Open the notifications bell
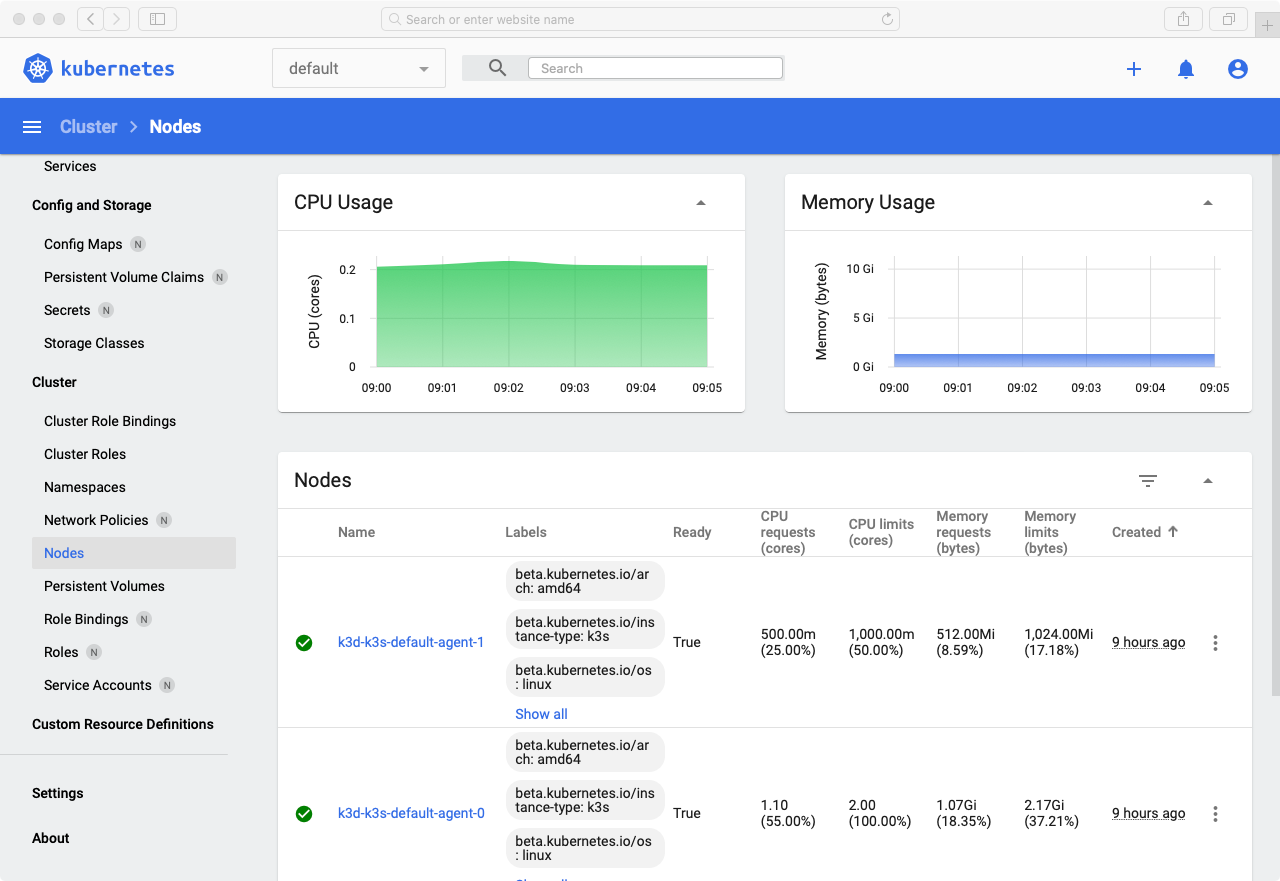1280x881 pixels. (1186, 69)
